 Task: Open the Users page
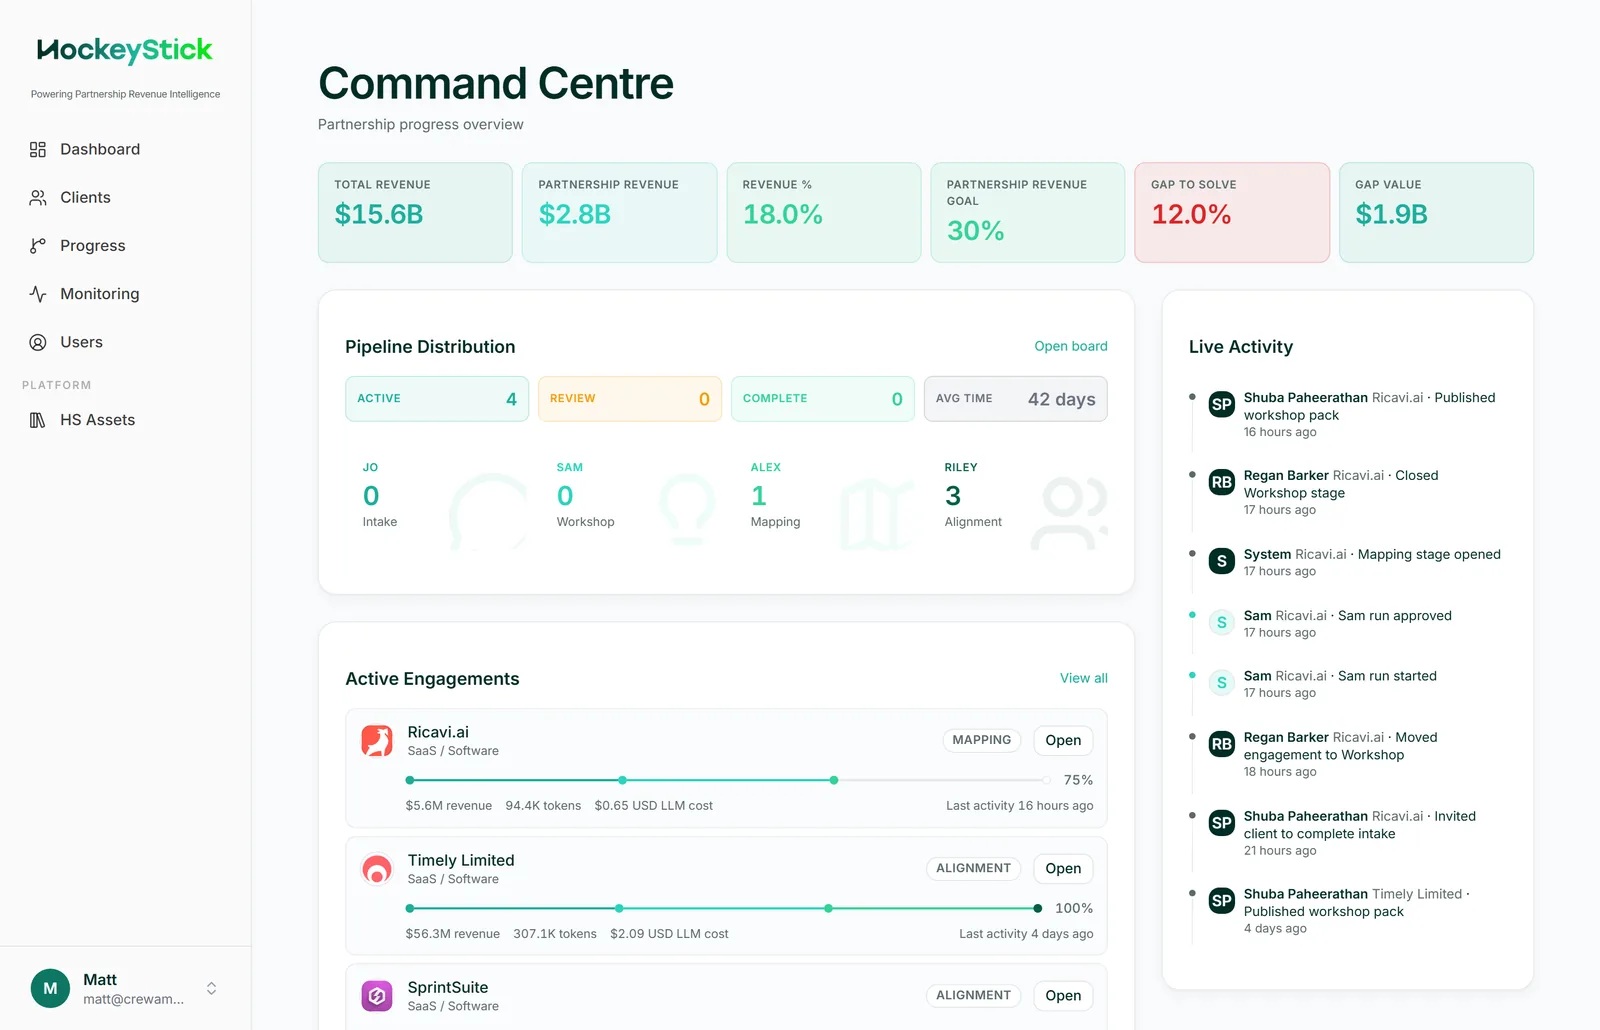click(125, 342)
